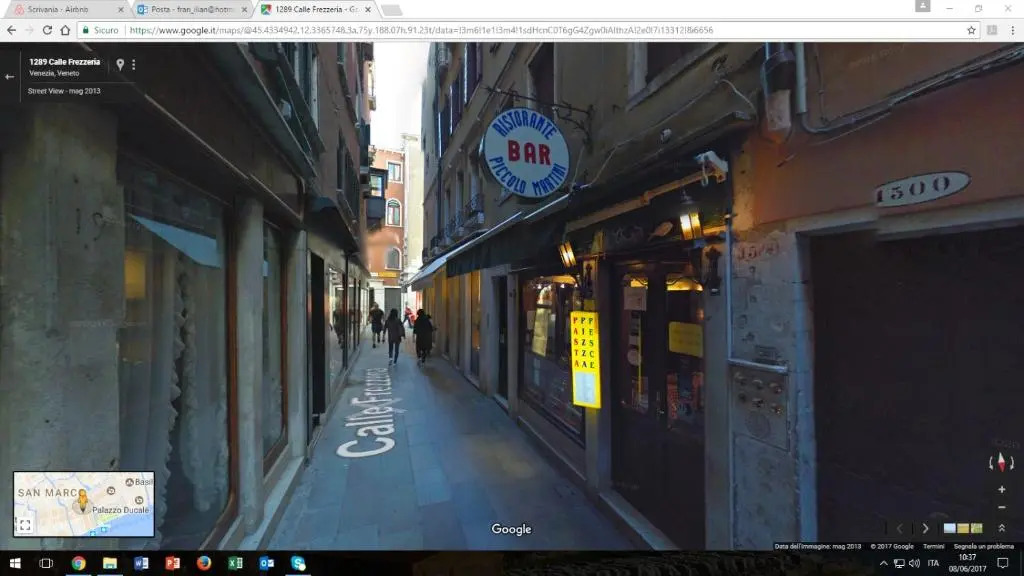Zoom in with the plus button
Screen dimensions: 1024x576
[1001, 489]
